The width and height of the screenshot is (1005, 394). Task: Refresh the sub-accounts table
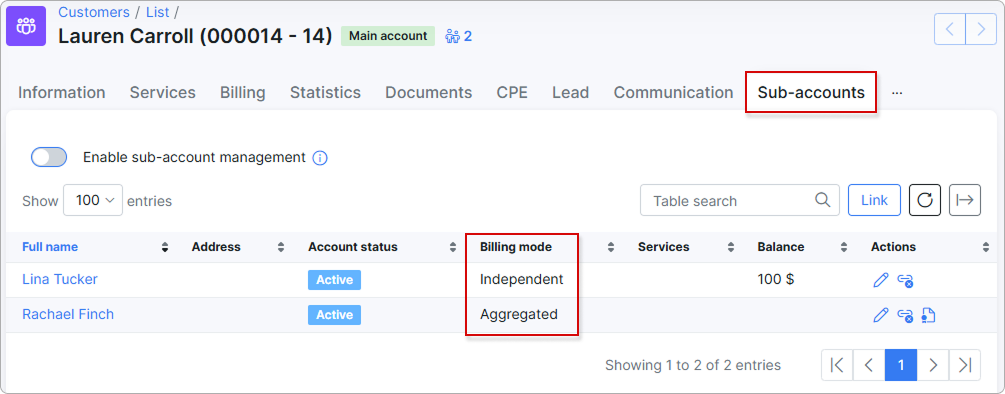[925, 200]
